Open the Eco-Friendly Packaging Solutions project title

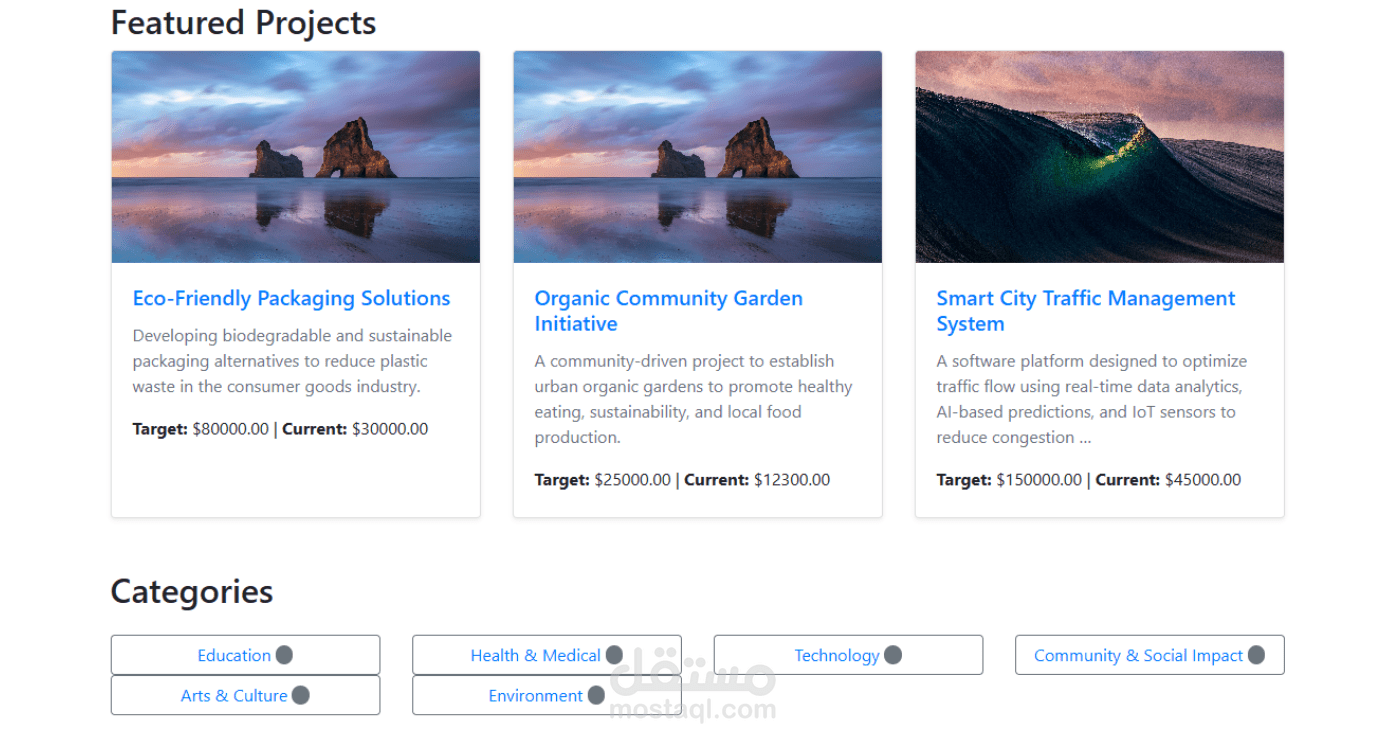[291, 298]
